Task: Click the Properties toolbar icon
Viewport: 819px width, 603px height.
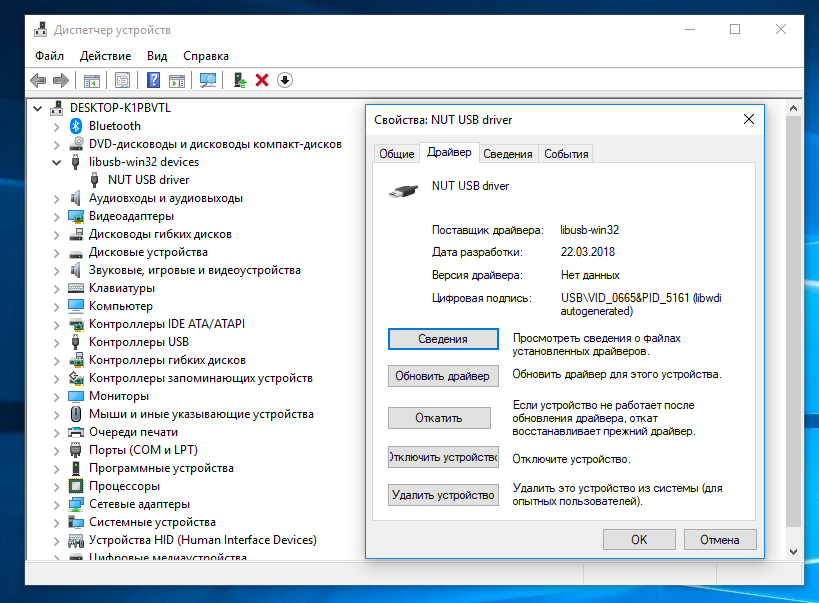Action: (x=122, y=80)
